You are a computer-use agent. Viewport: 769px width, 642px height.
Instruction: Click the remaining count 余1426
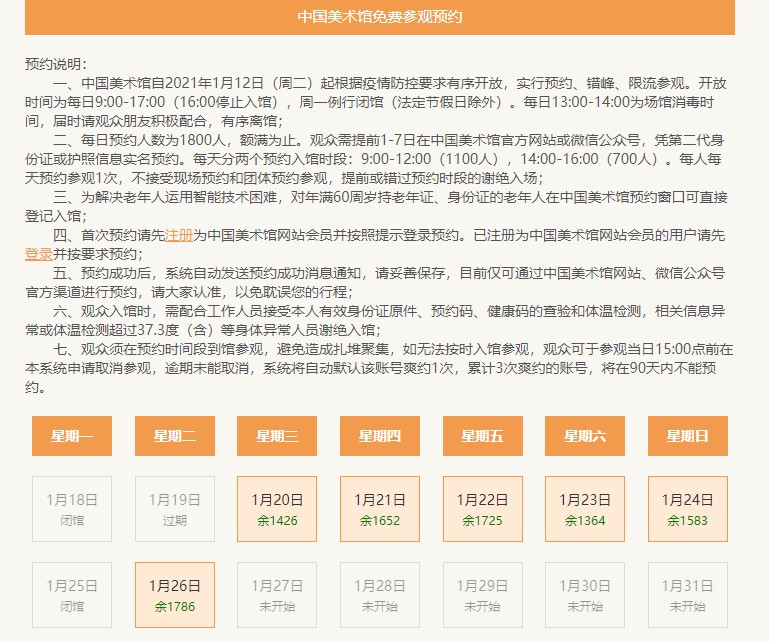(x=277, y=520)
